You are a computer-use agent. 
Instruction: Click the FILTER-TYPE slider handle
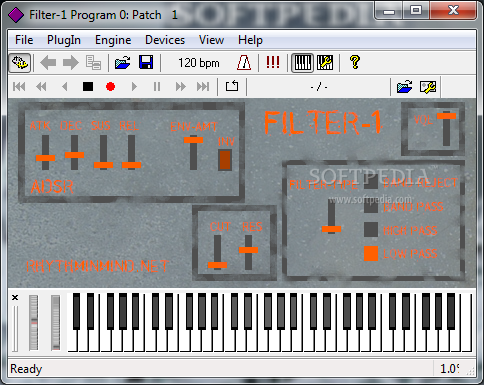click(331, 229)
